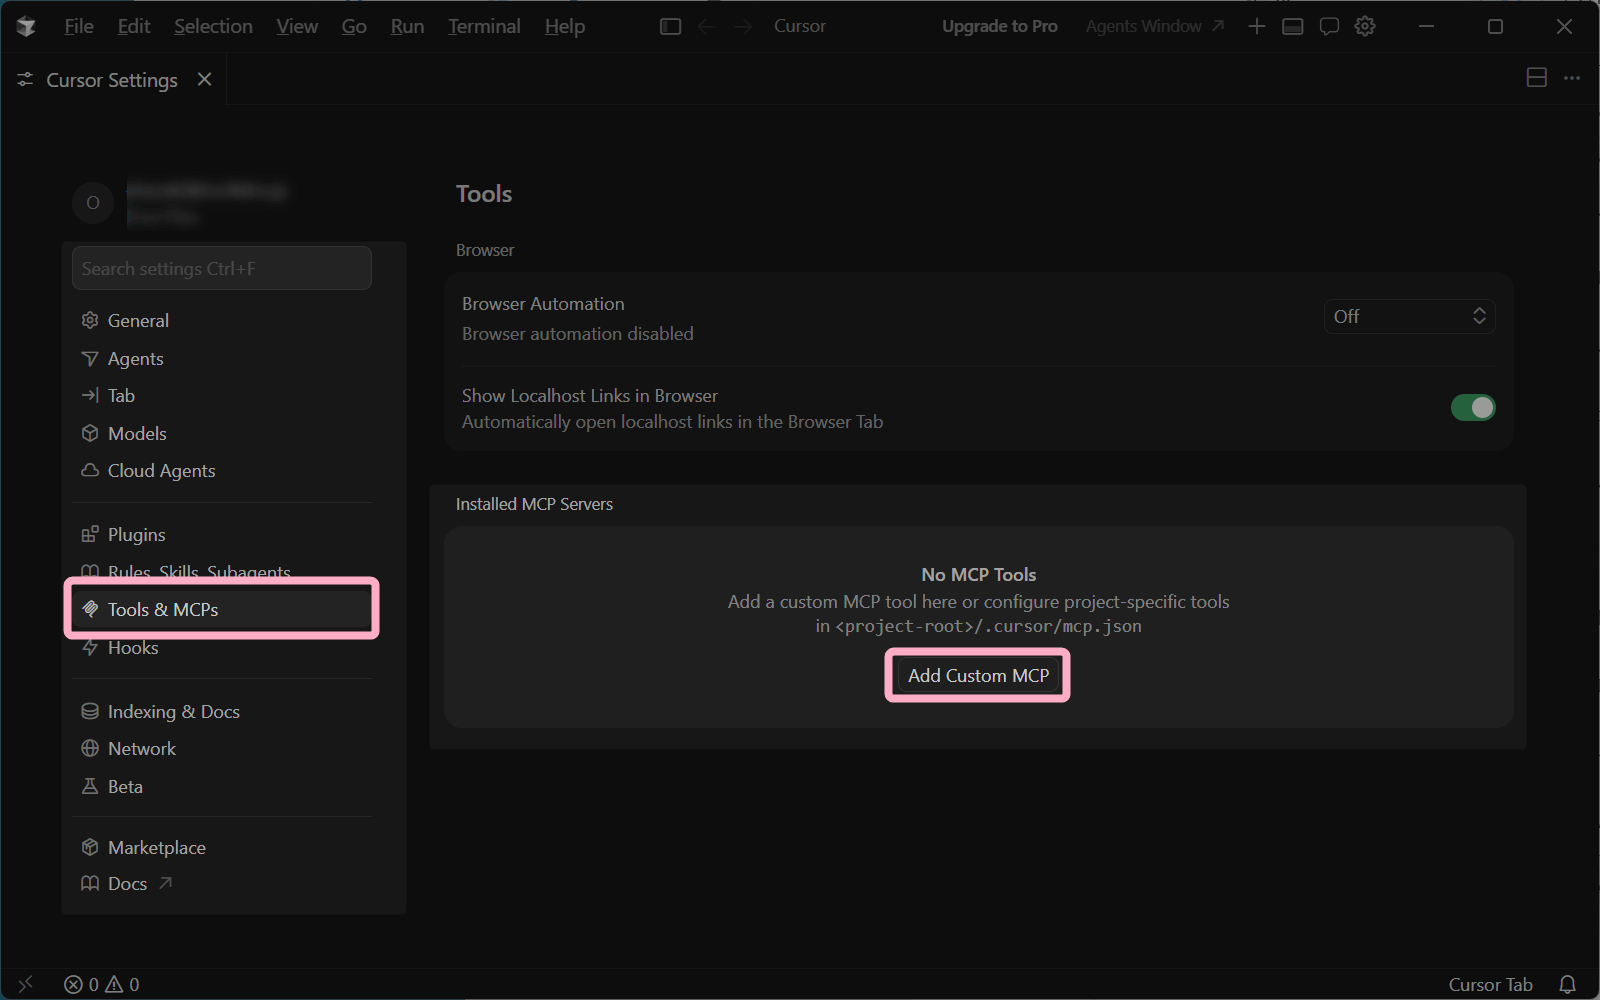The height and width of the screenshot is (1000, 1600).
Task: Open the chat bubble icon in title bar
Action: 1329,27
